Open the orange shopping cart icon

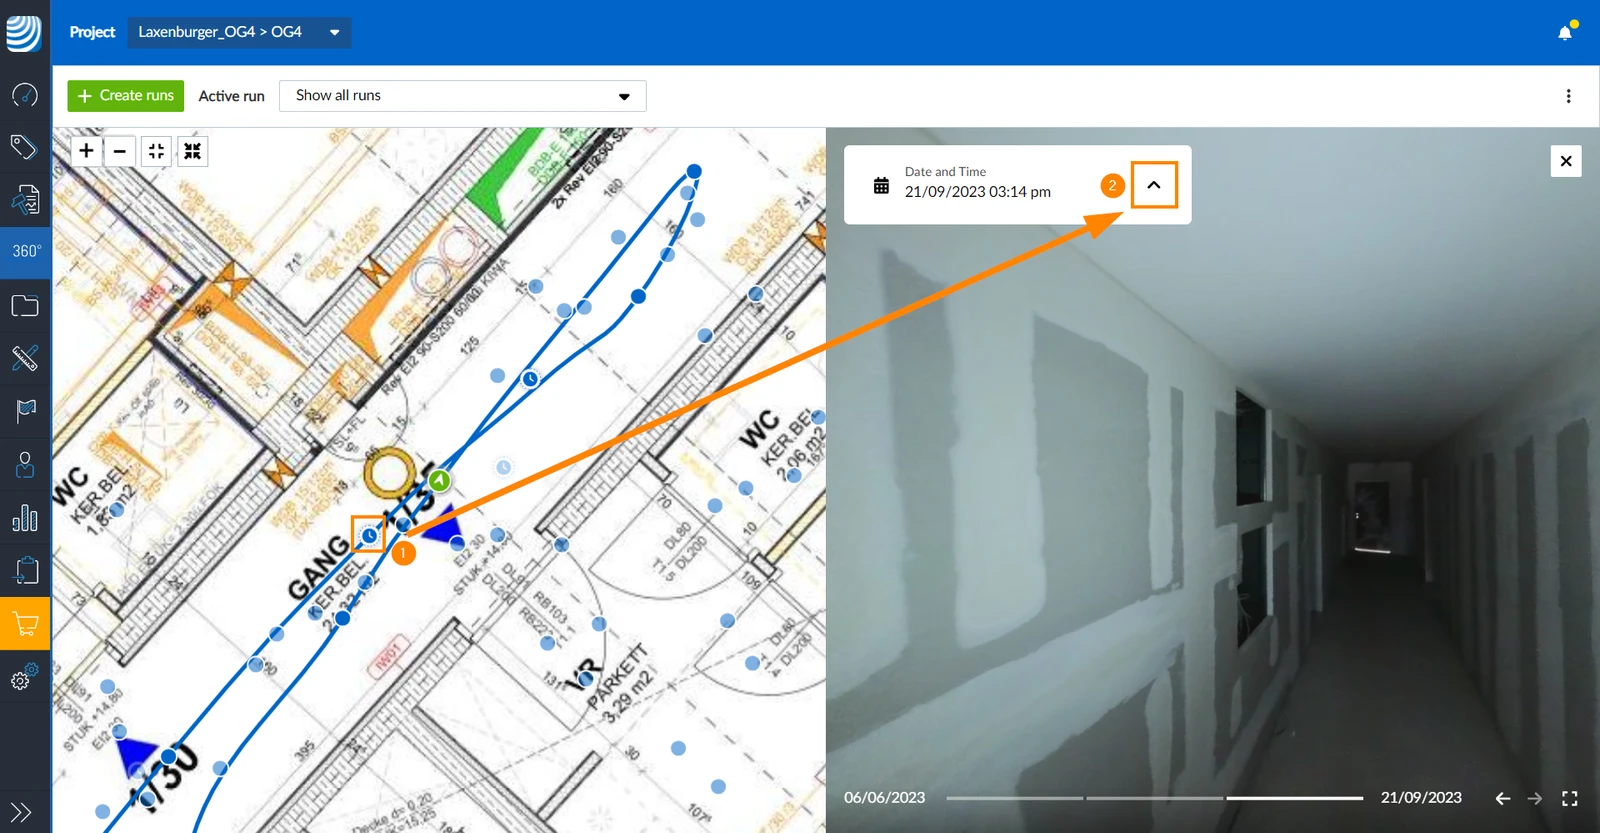tap(25, 624)
